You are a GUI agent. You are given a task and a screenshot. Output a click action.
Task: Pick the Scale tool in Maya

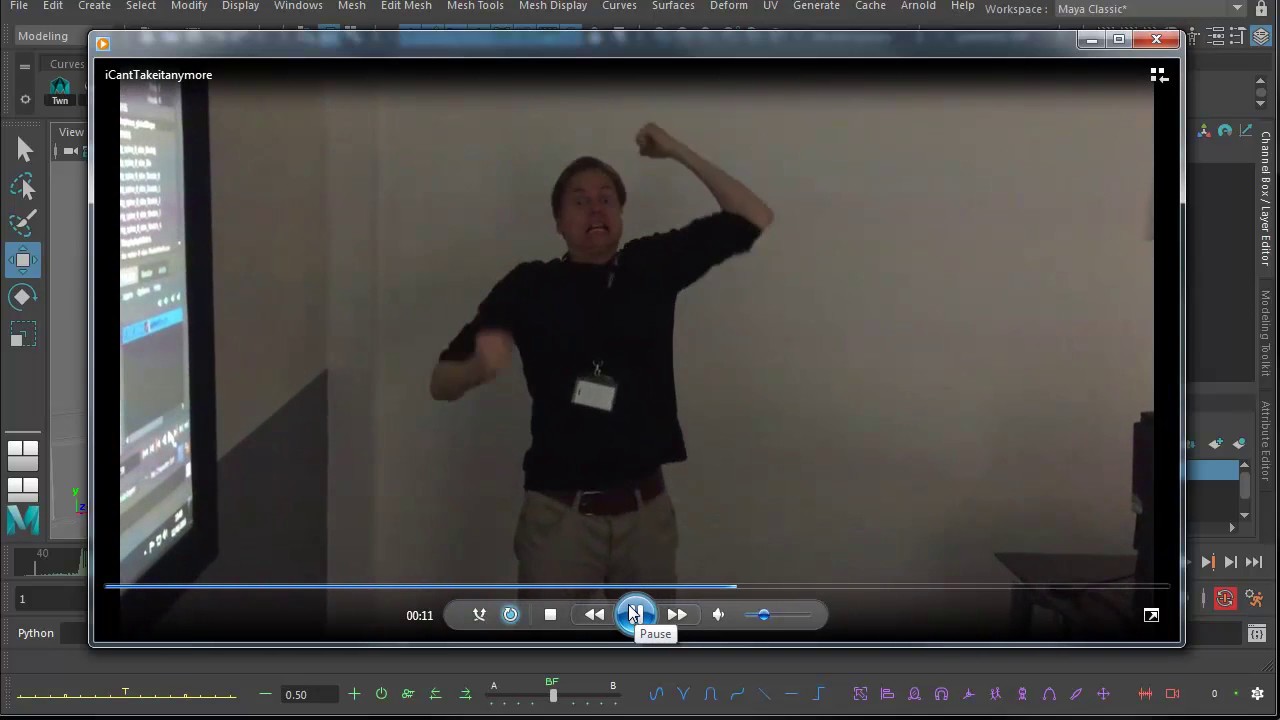tap(24, 334)
